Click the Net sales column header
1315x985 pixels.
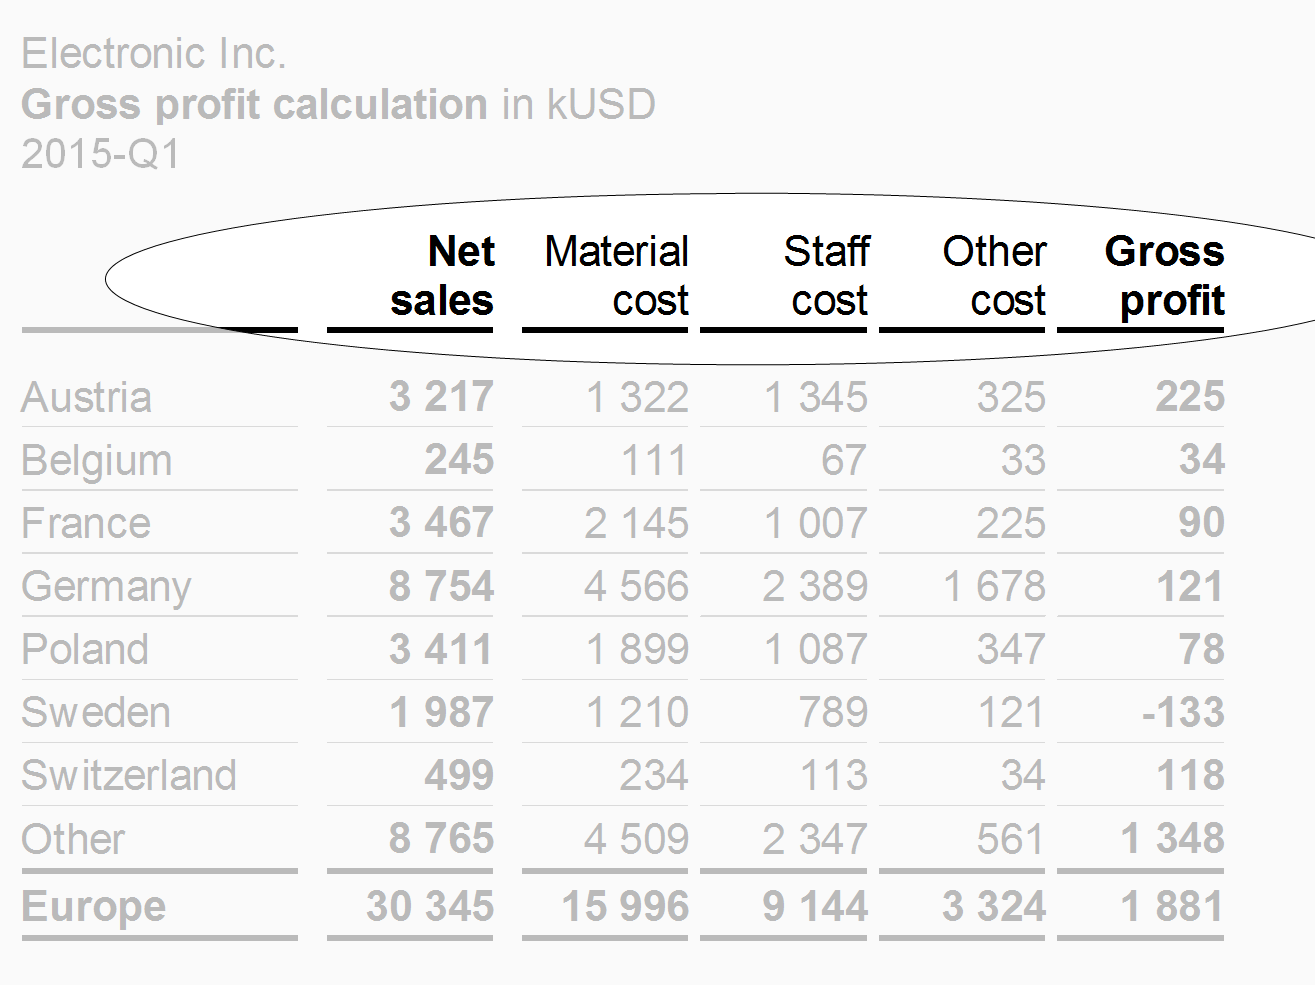[x=442, y=276]
